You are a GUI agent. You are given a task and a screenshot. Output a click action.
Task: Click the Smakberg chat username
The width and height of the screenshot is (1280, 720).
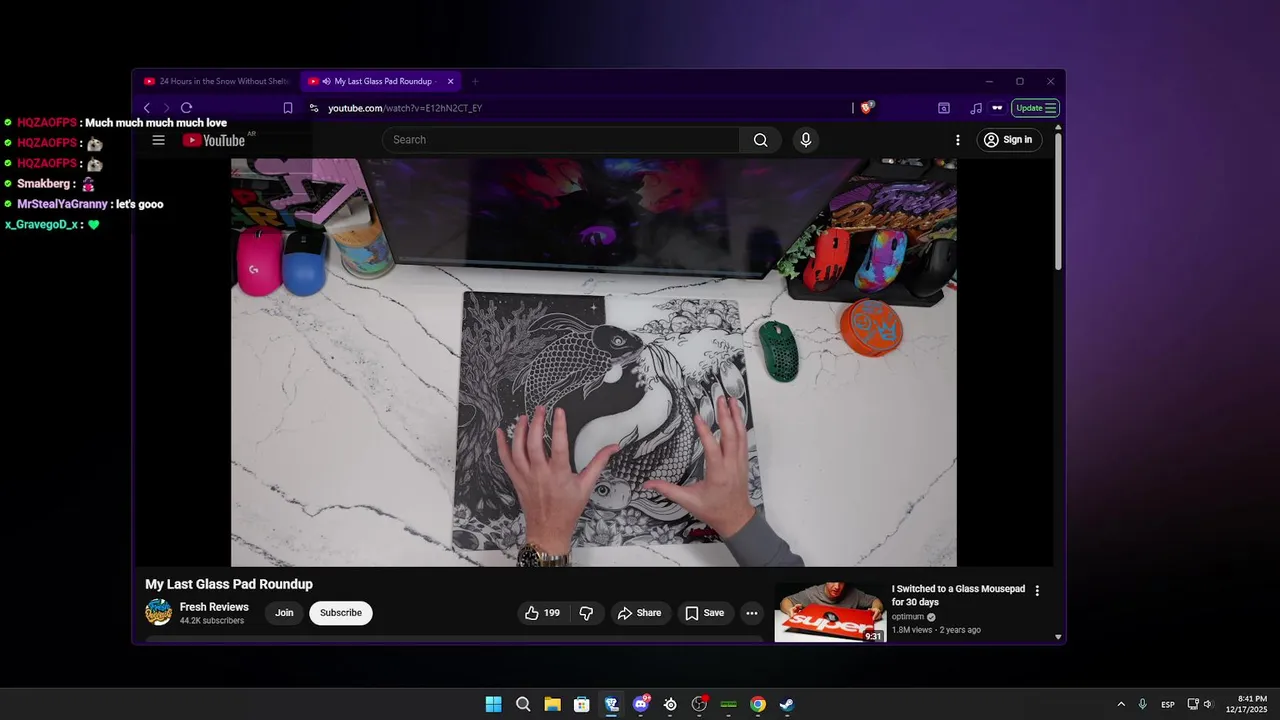[44, 184]
